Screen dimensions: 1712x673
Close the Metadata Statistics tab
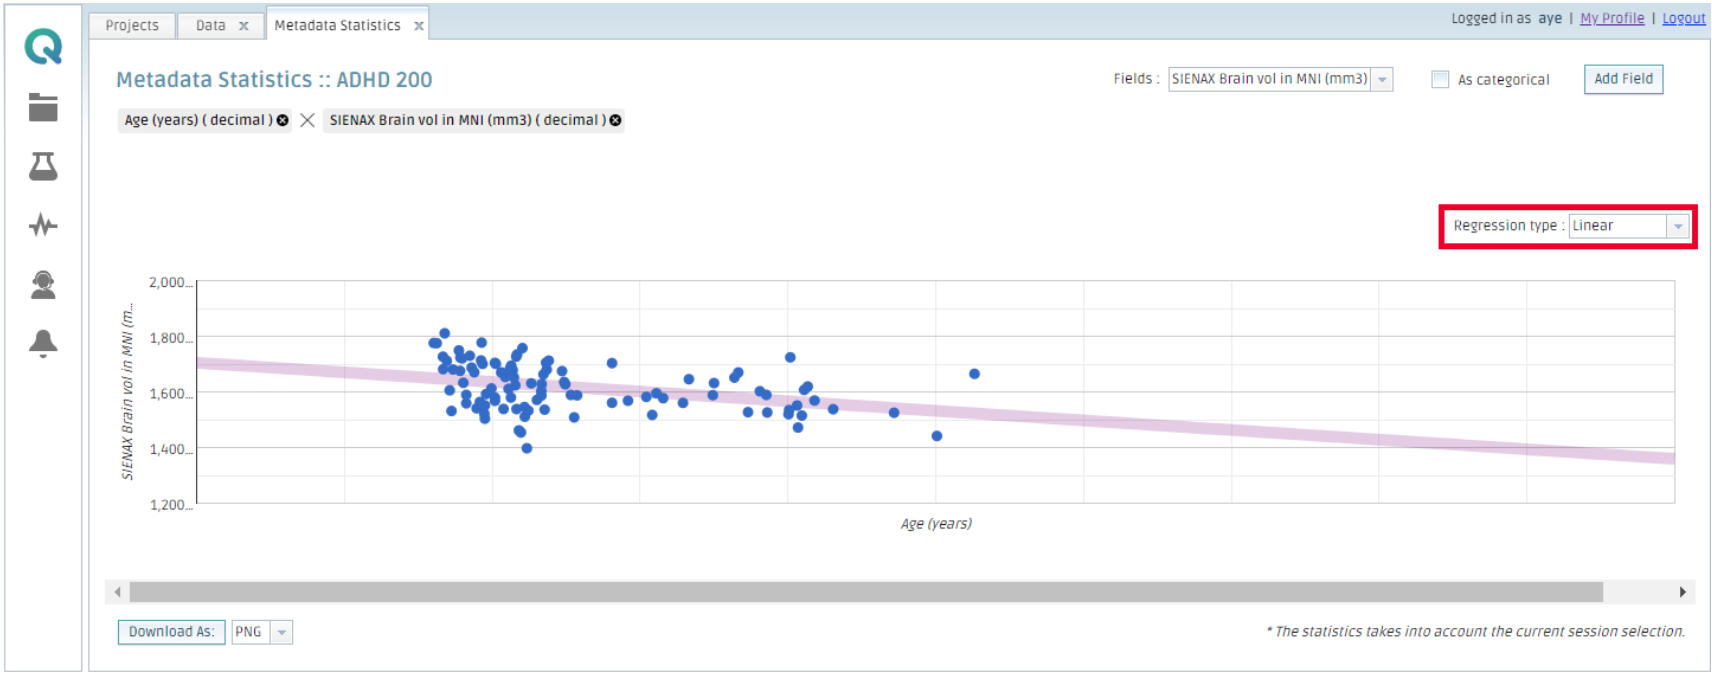coord(419,26)
